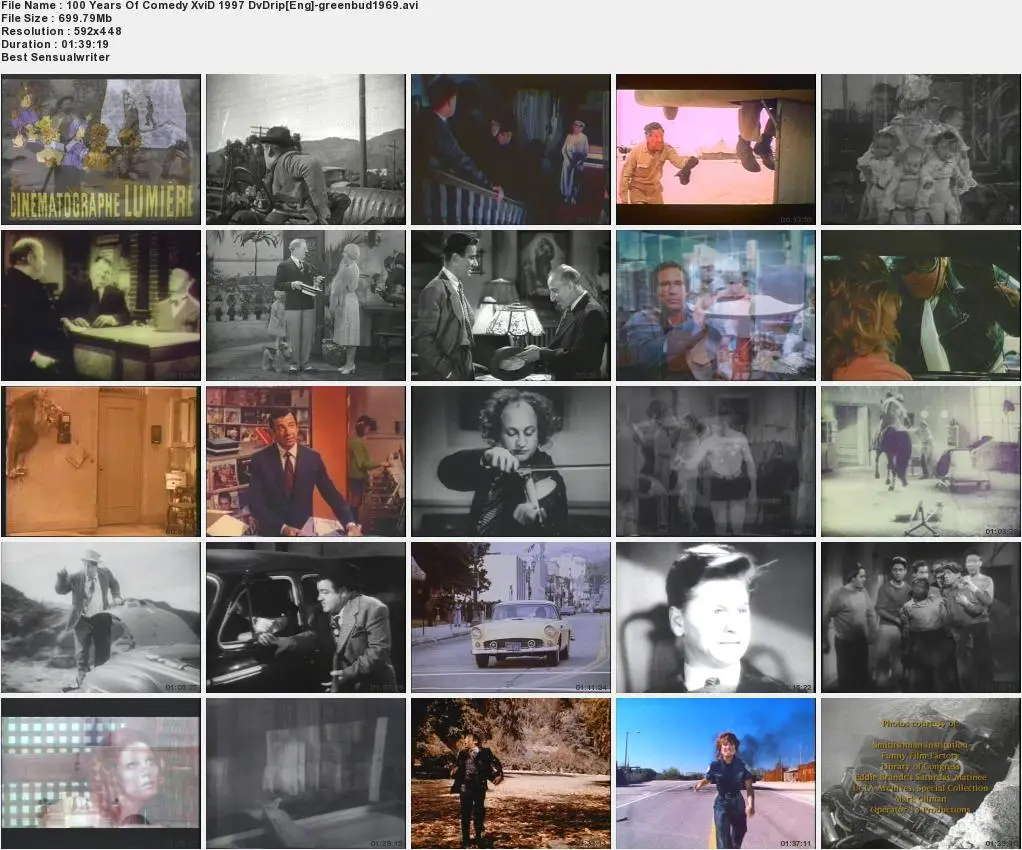Select thumbnail of masked figure in green goggles
1022x850 pixels.
920,305
